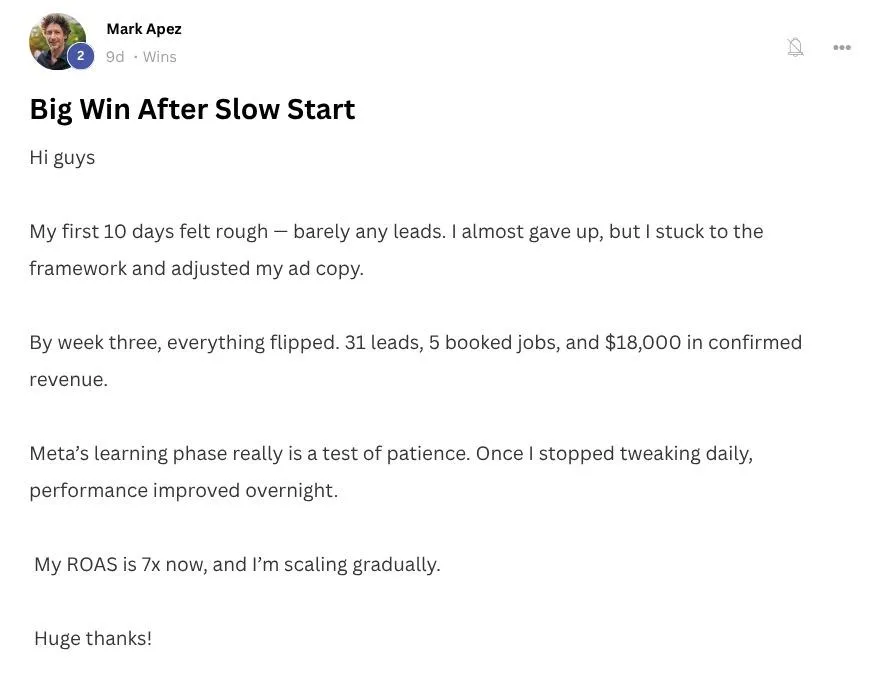Click the Huge thanks closing line
Screen dimensions: 869x686
coord(93,638)
